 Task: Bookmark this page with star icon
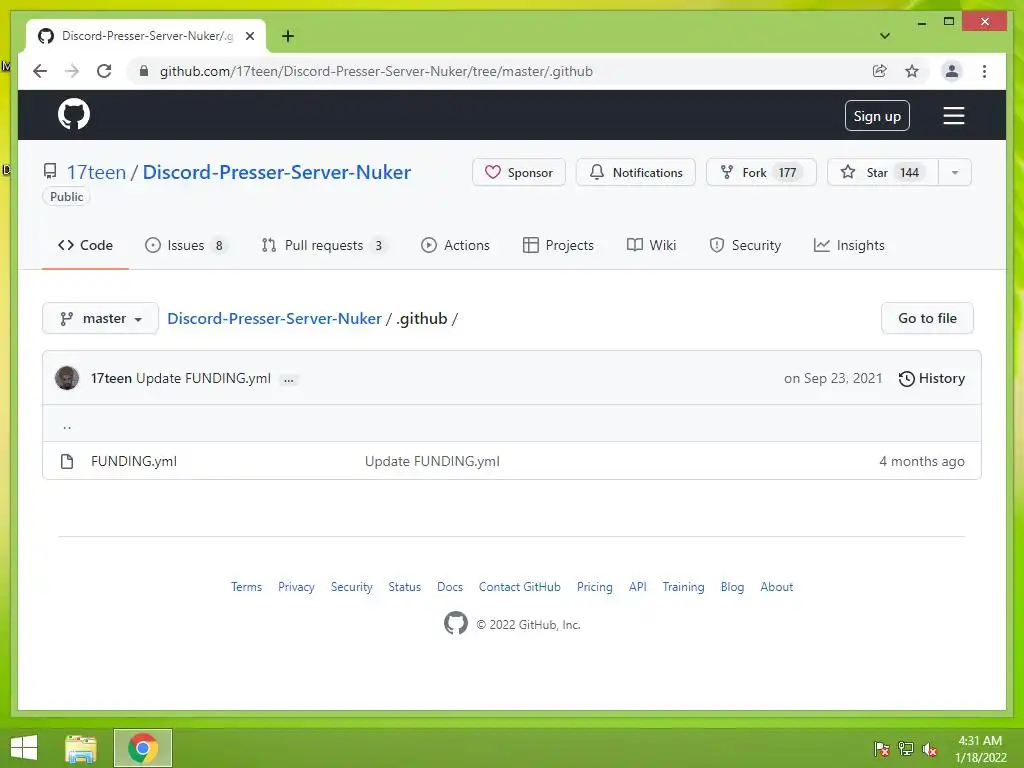(912, 71)
